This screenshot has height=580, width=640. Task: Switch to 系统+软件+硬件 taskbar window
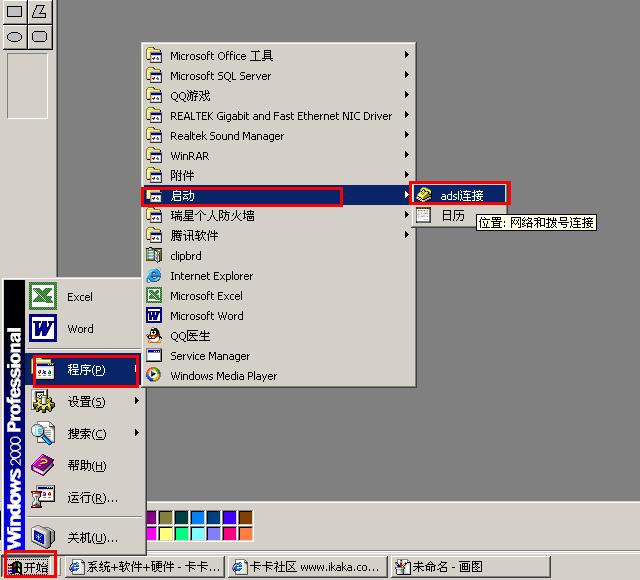[x=144, y=567]
